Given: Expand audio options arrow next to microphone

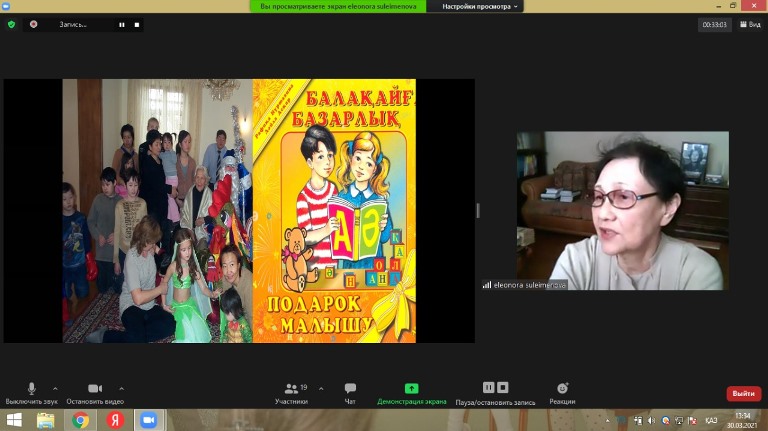Looking at the screenshot, I should coord(55,389).
